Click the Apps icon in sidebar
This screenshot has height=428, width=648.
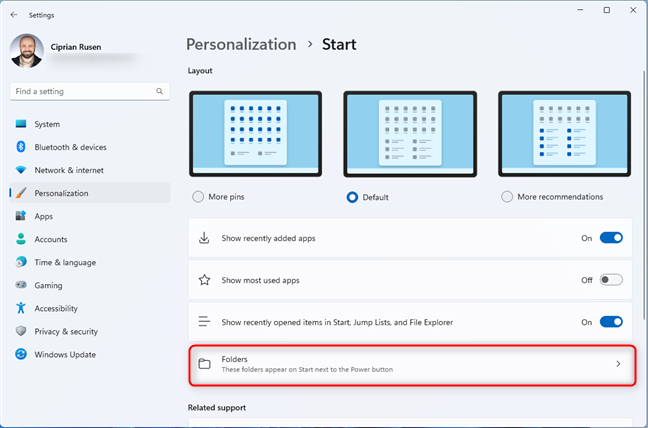click(x=21, y=216)
